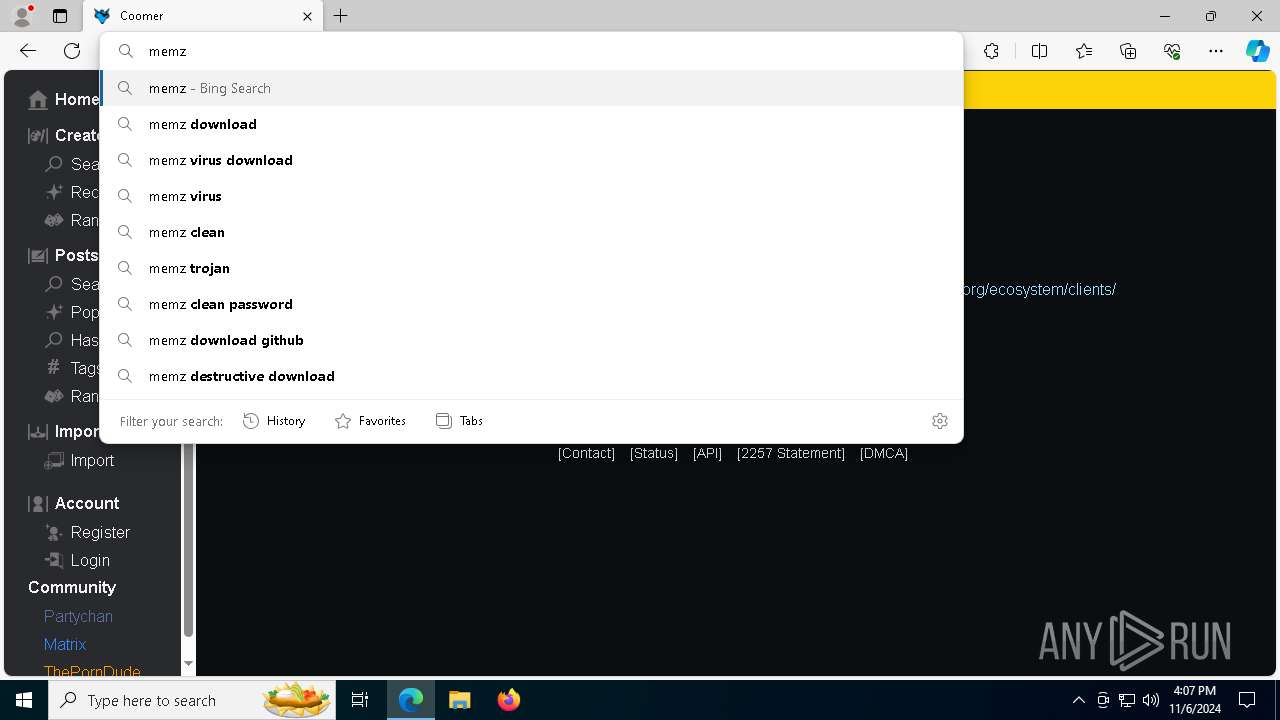Open Browser essentials heart icon

point(1172,51)
